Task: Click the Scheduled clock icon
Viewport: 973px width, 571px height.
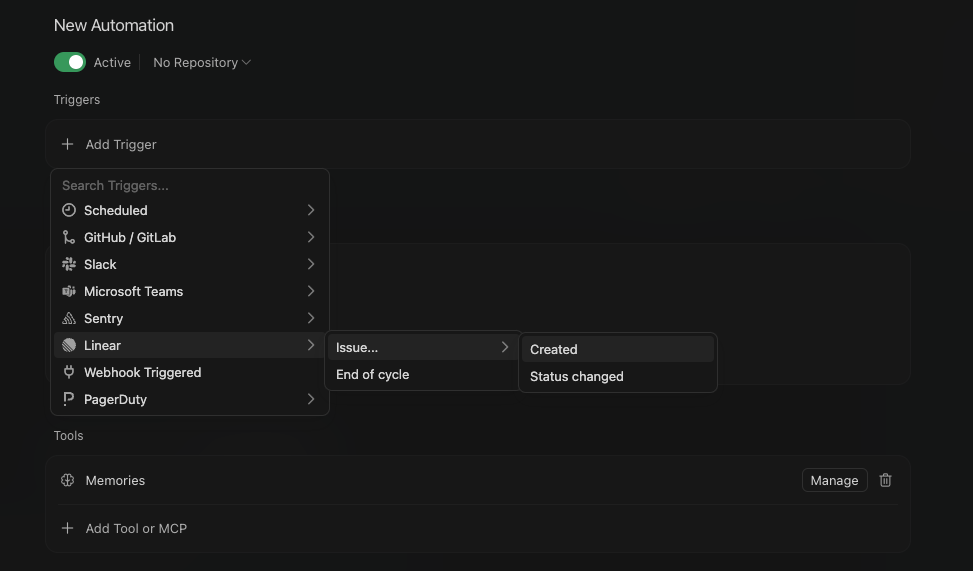Action: pos(69,210)
